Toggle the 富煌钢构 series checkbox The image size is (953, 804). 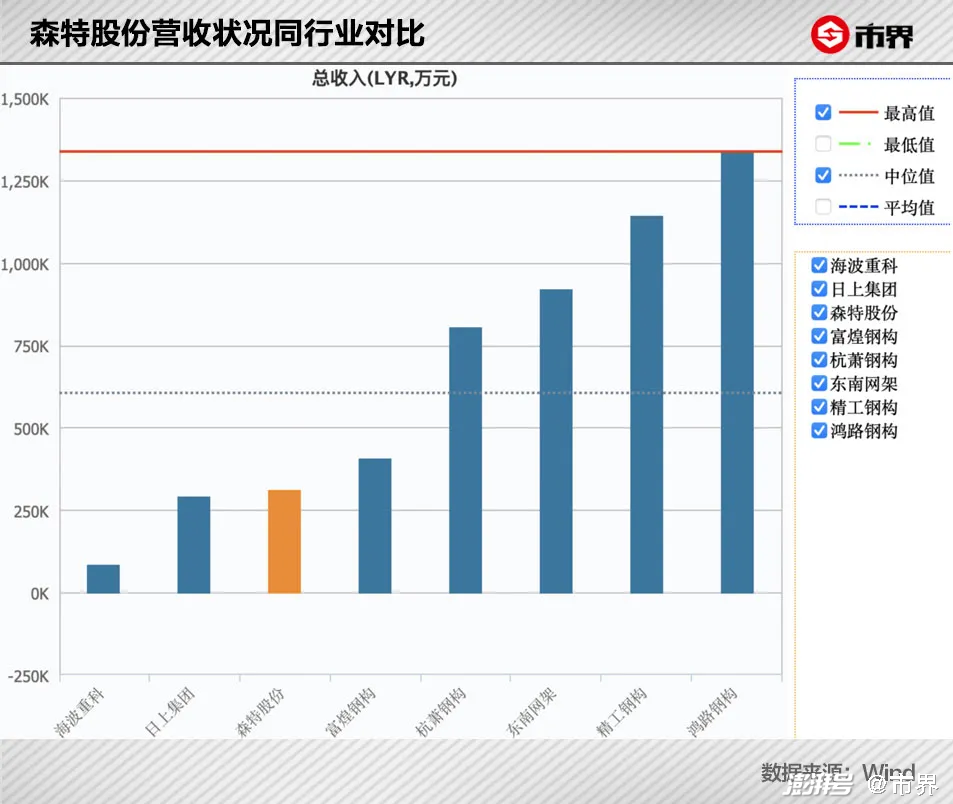click(819, 336)
